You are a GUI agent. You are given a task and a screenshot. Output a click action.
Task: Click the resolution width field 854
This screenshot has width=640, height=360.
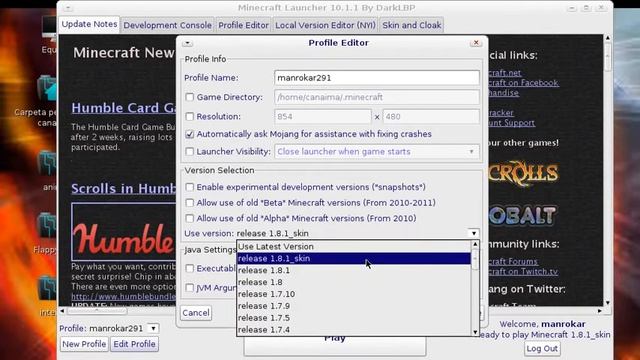point(323,116)
